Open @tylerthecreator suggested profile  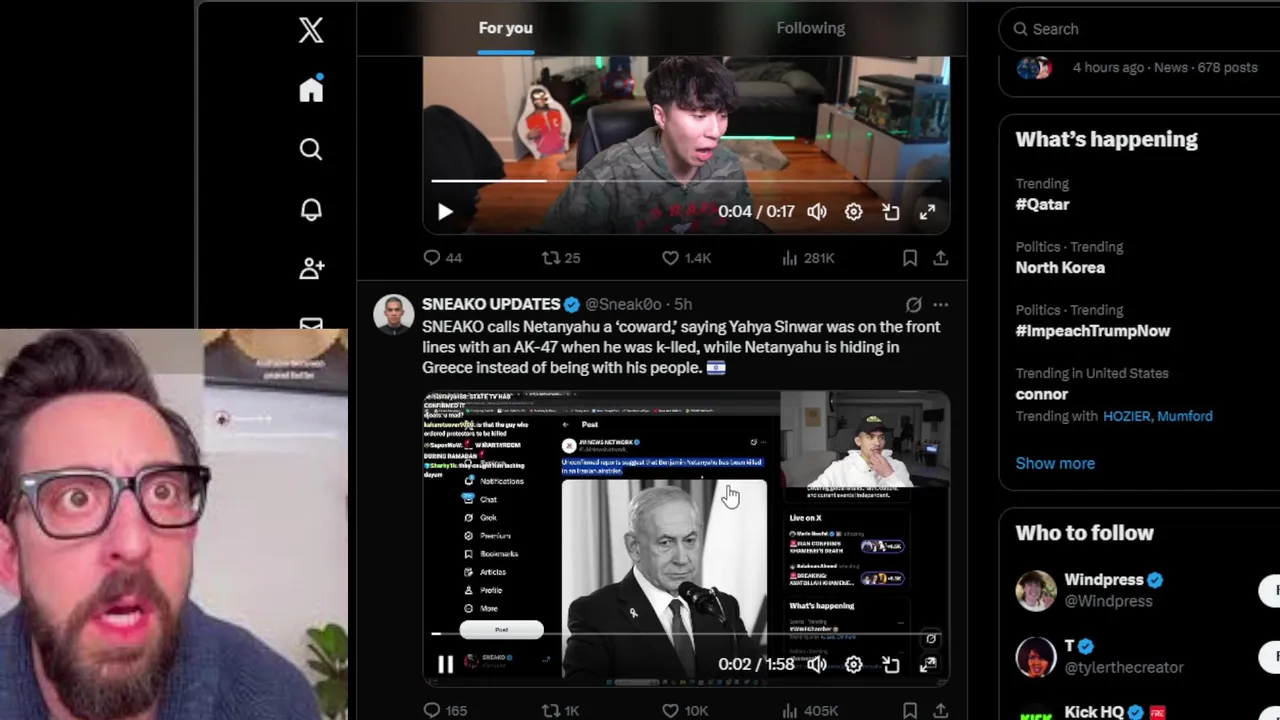tap(1124, 667)
